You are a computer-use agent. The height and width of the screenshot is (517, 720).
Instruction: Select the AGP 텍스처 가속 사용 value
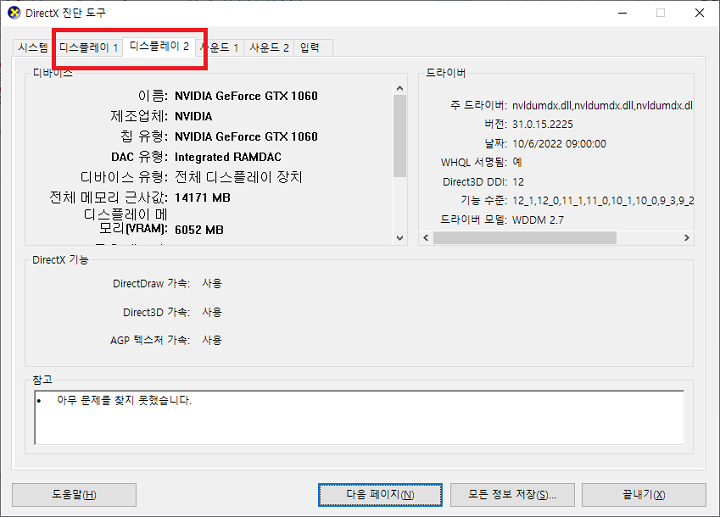coord(212,340)
